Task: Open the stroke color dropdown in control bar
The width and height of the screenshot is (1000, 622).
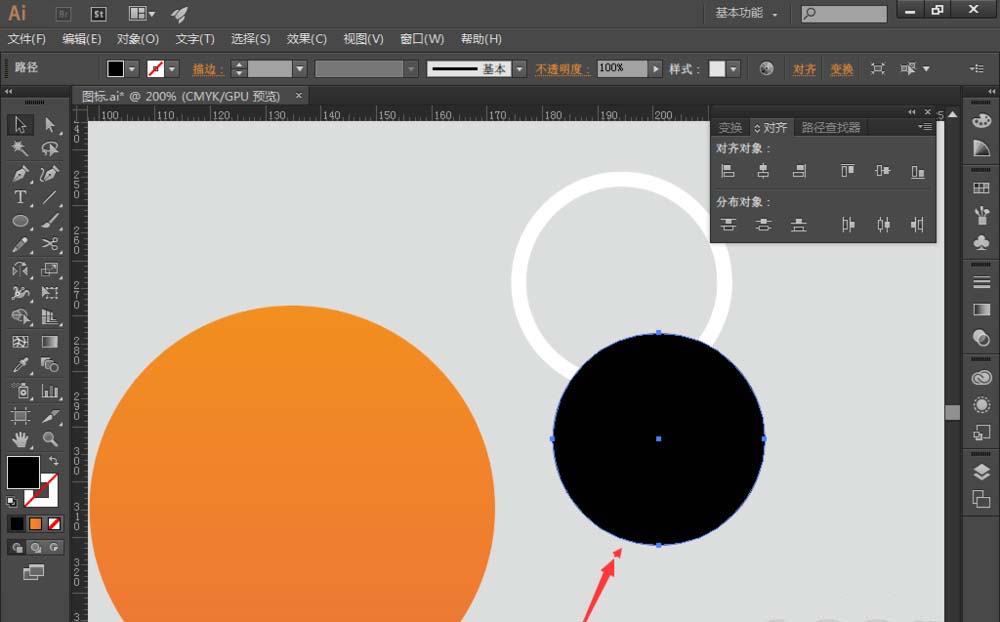Action: [x=172, y=68]
